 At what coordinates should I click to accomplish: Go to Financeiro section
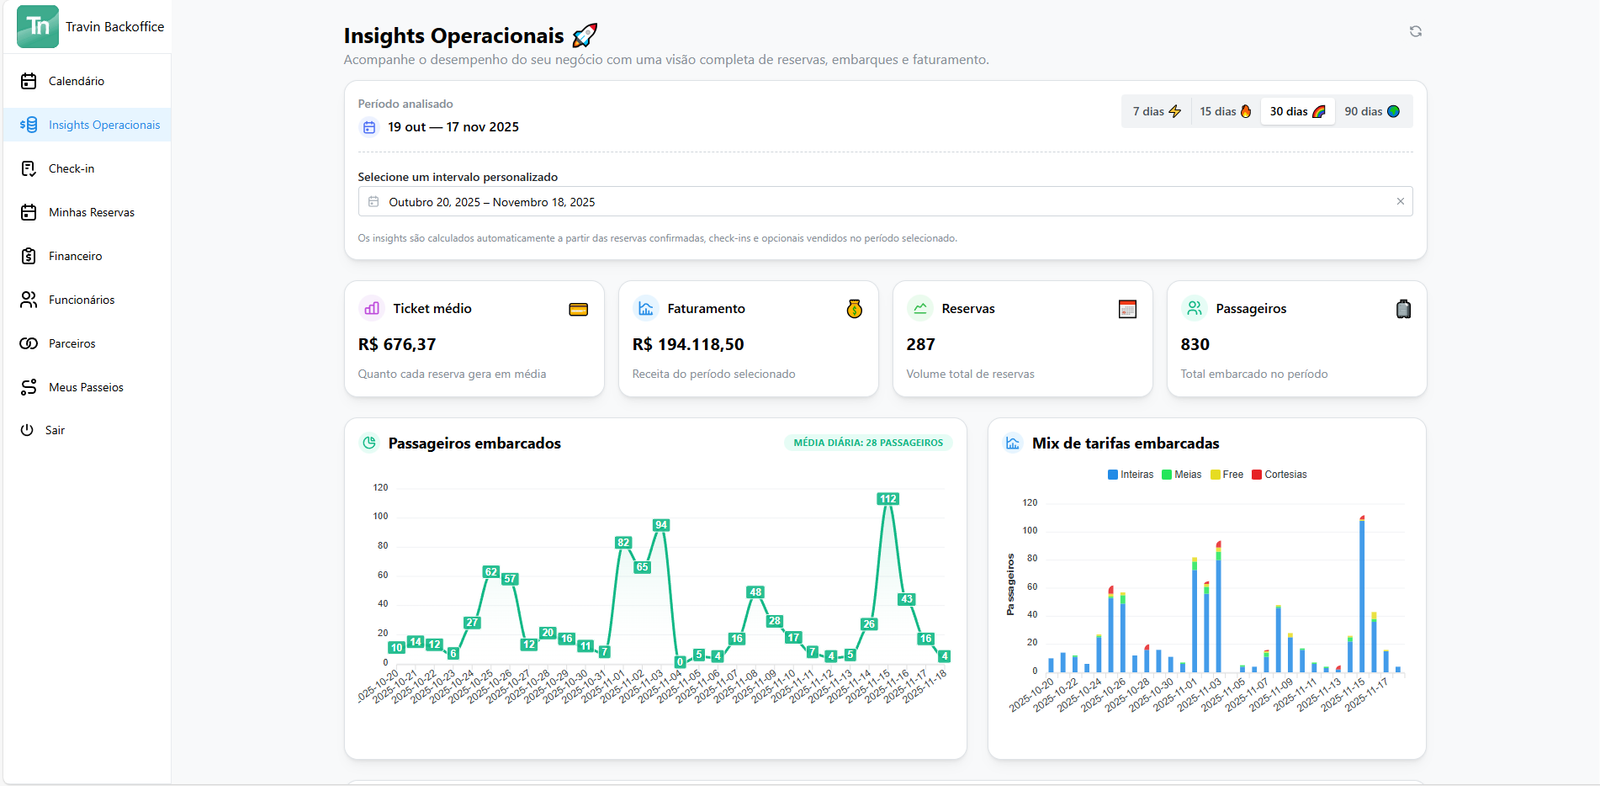[75, 256]
